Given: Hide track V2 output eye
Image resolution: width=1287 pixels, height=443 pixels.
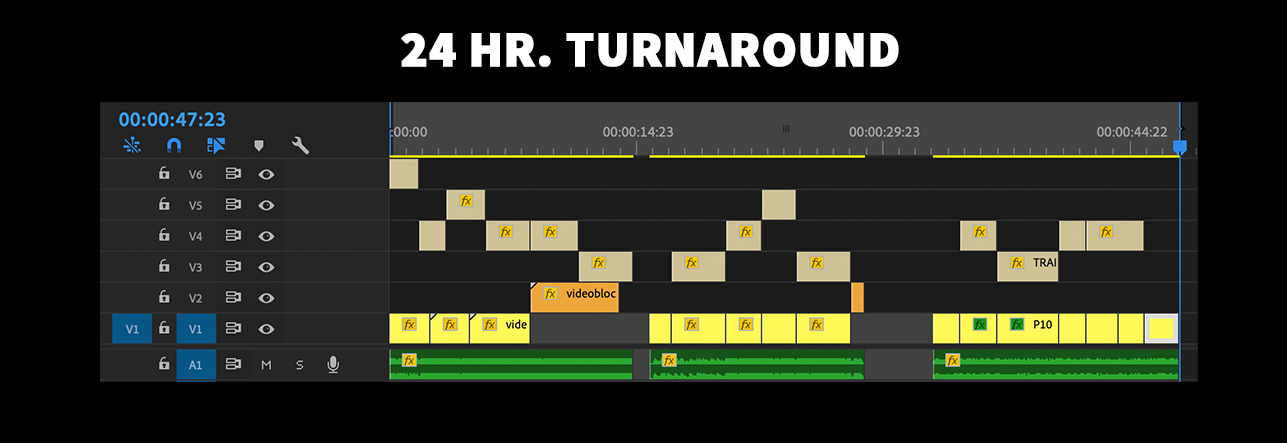Looking at the screenshot, I should pyautogui.click(x=266, y=297).
